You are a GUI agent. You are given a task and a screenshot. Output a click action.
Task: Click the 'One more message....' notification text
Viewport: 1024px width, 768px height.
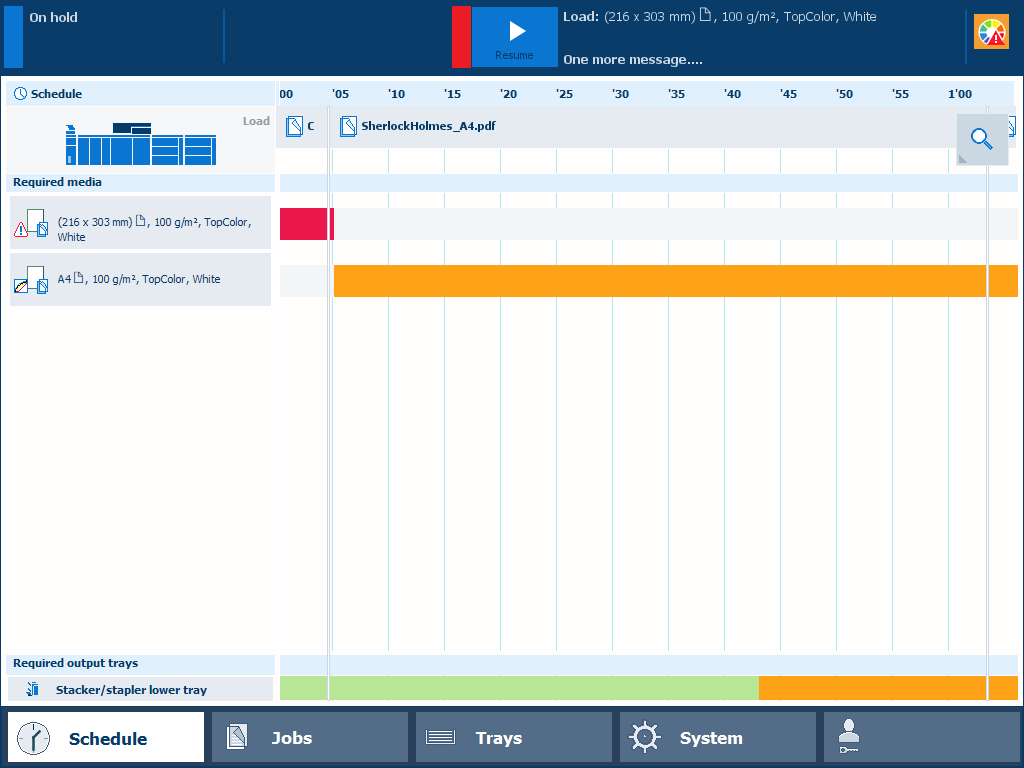pos(632,60)
